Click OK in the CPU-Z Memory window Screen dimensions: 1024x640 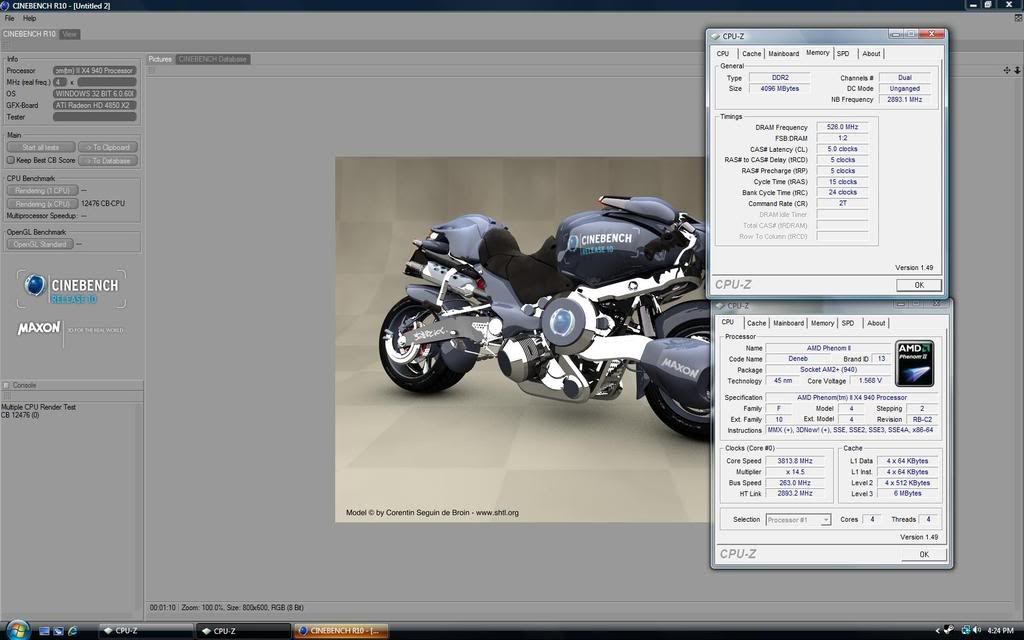point(919,285)
